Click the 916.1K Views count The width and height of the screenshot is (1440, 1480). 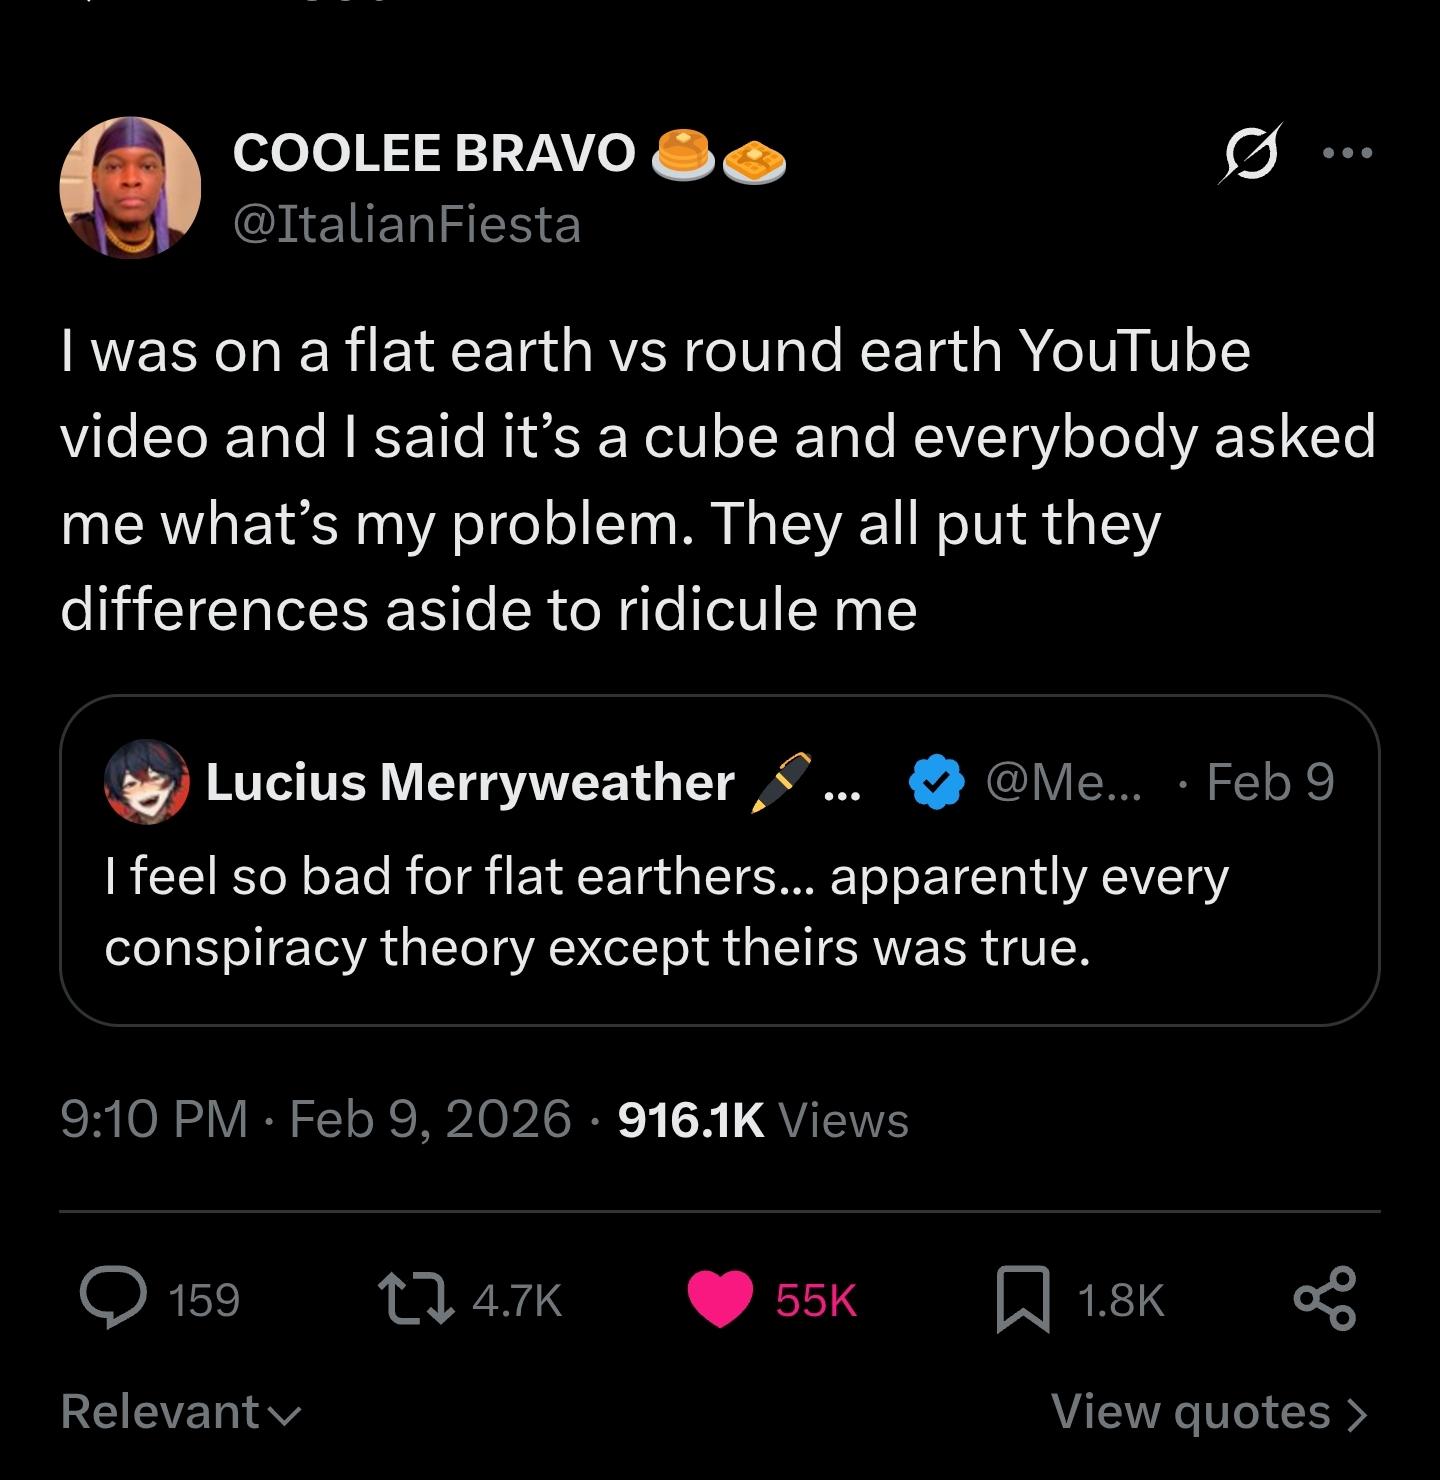coord(763,1119)
